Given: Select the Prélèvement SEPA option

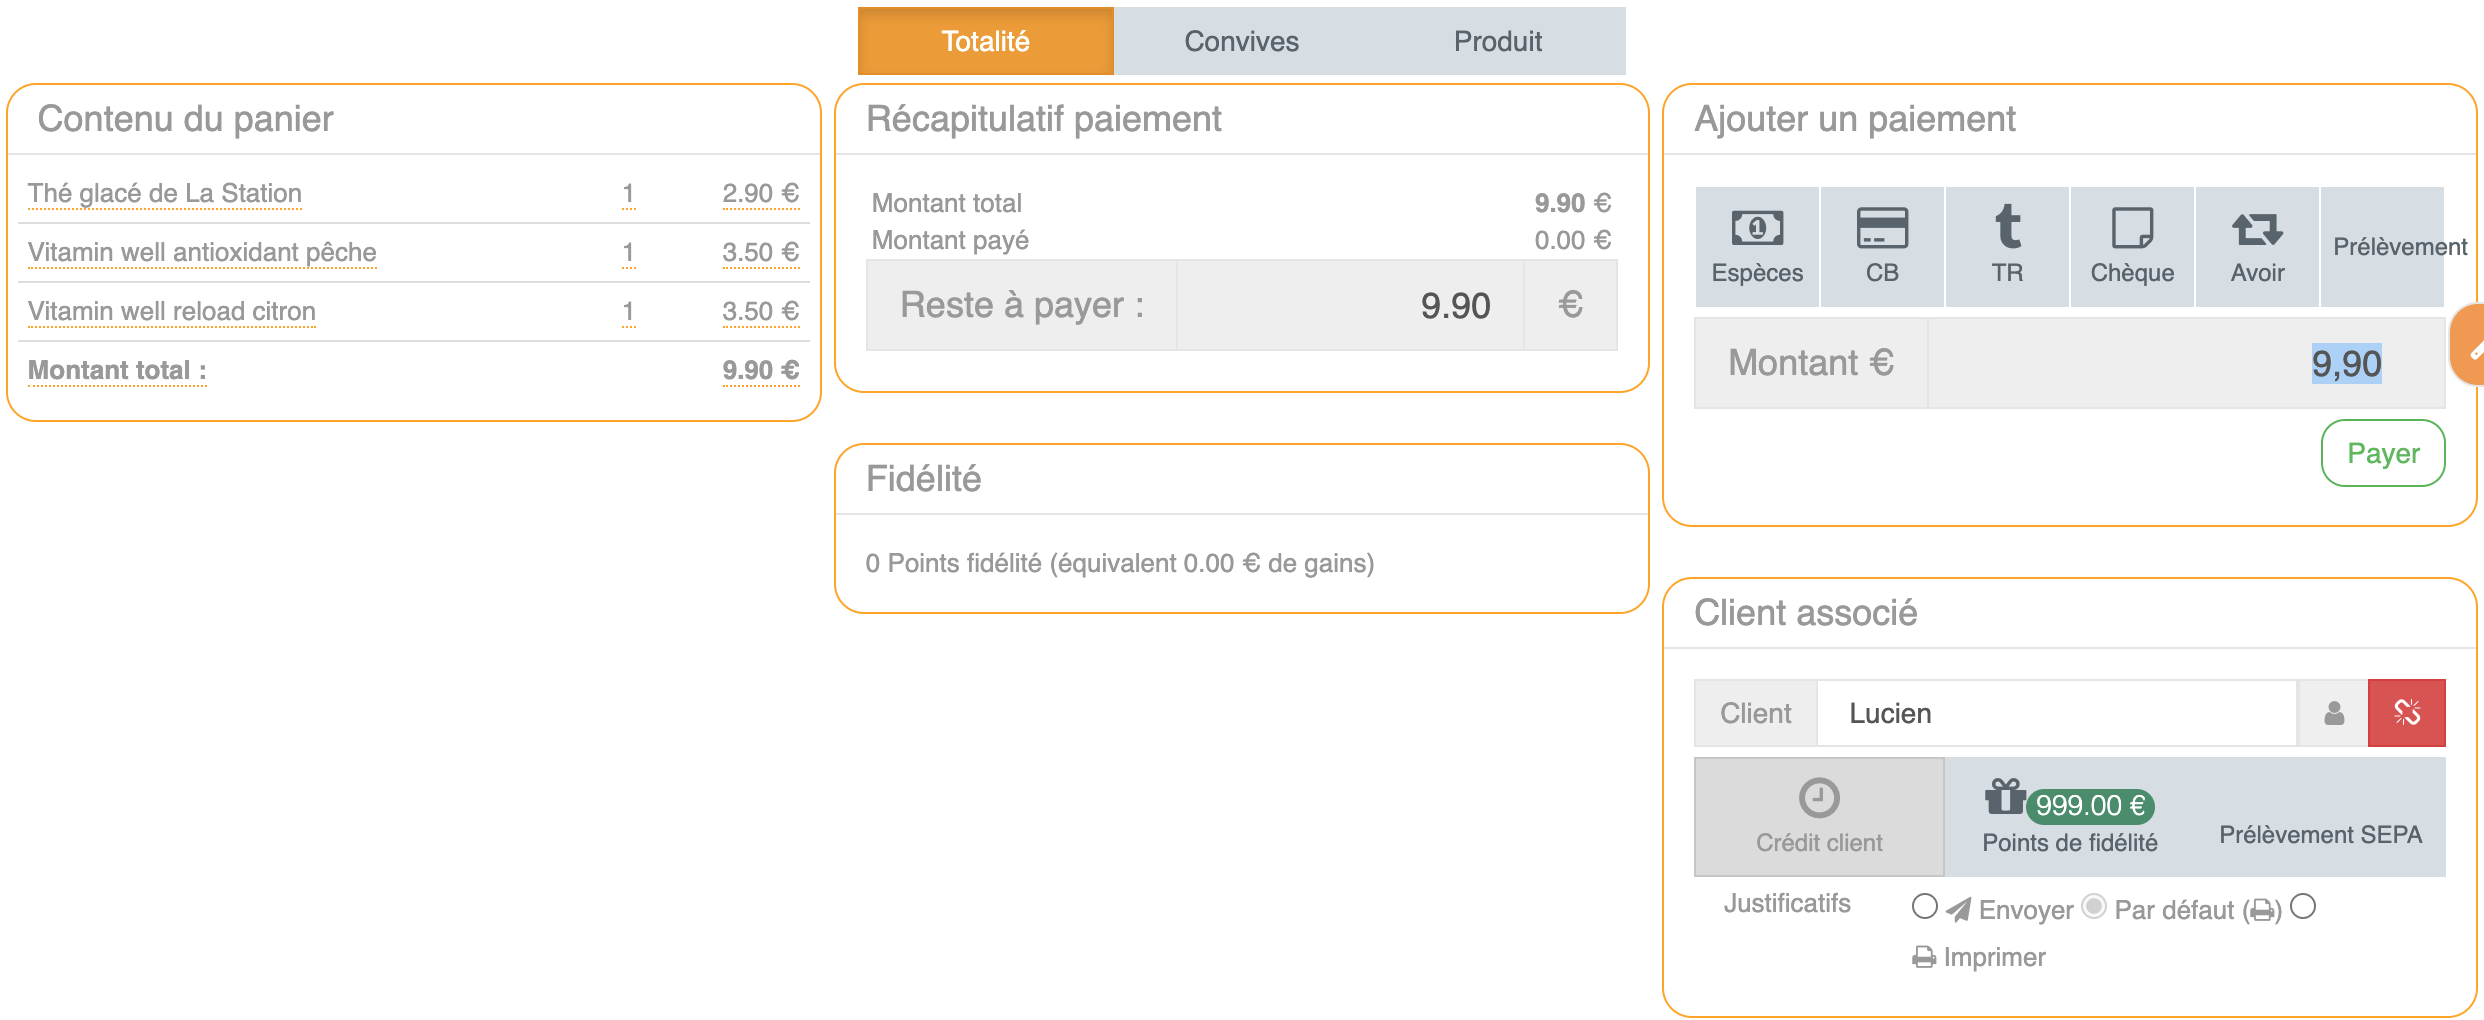Looking at the screenshot, I should (x=2320, y=834).
